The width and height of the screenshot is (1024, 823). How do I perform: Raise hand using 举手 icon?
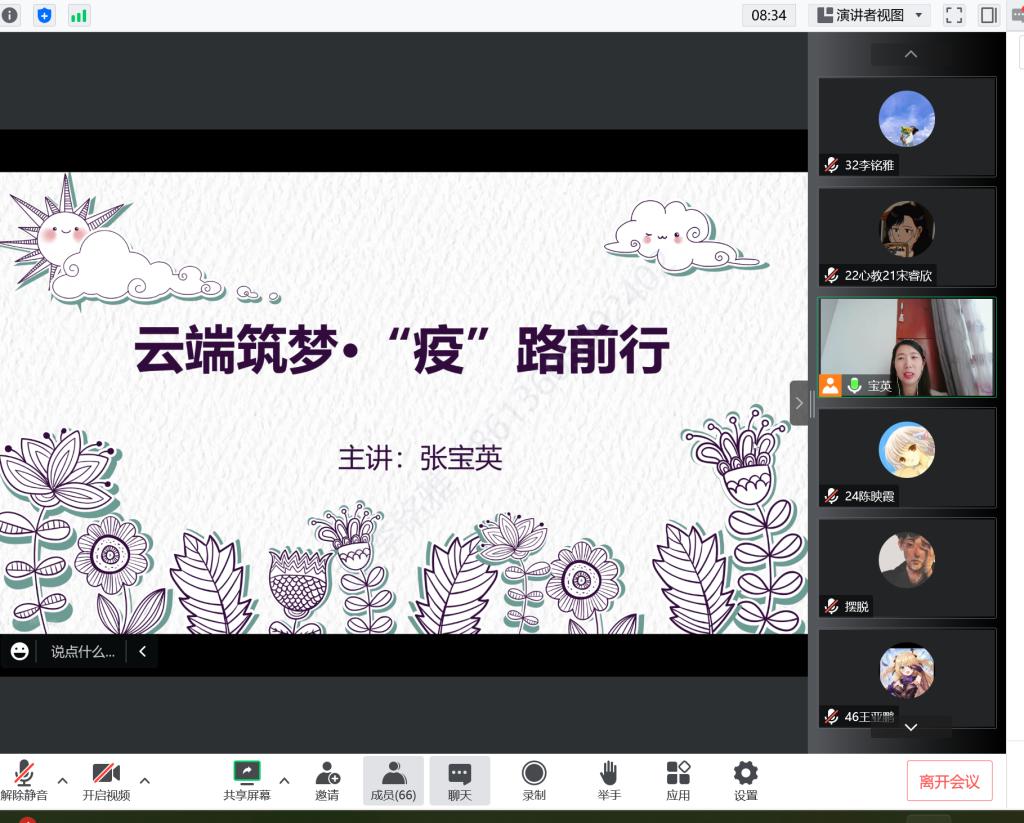608,780
